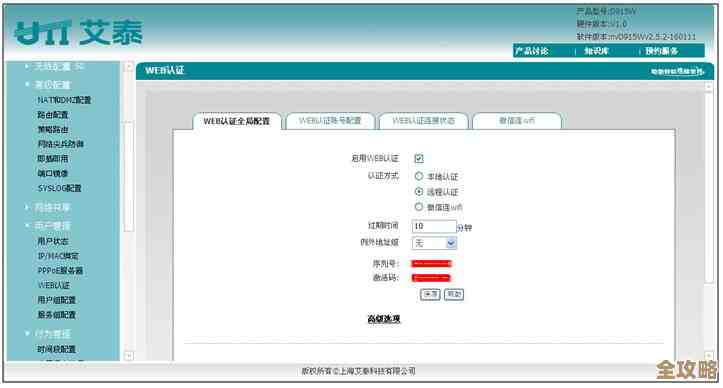Click the UTT 艾泰 logo
The width and height of the screenshot is (723, 388).
(79, 33)
